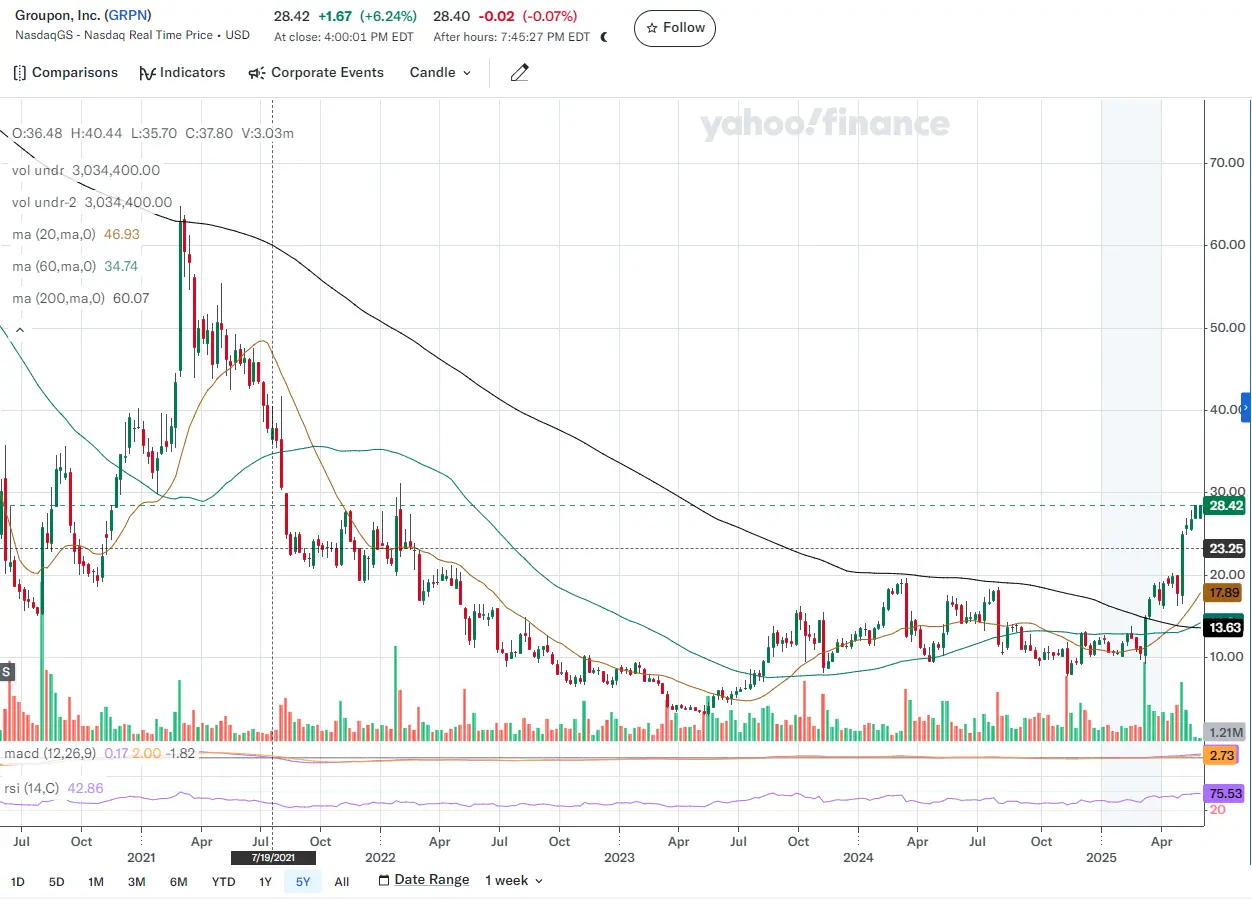Click the after-hours moon icon
The image size is (1252, 899).
point(604,37)
